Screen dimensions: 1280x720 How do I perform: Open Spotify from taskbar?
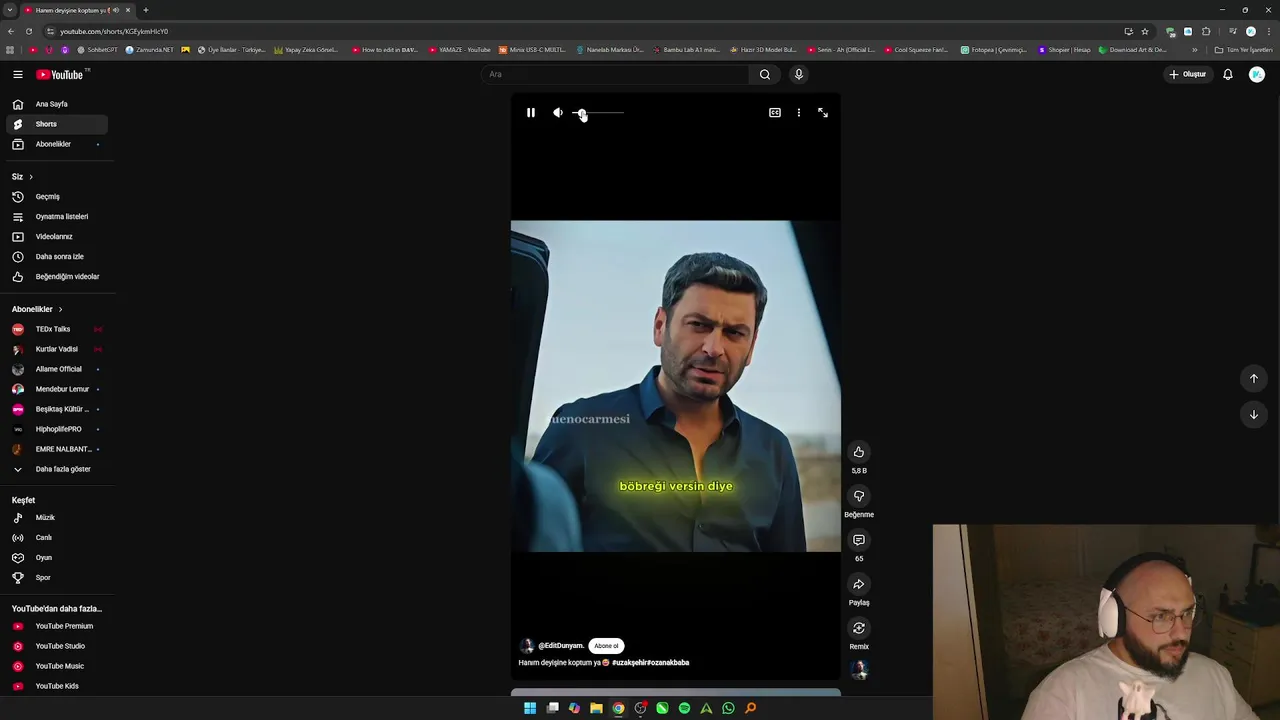684,708
